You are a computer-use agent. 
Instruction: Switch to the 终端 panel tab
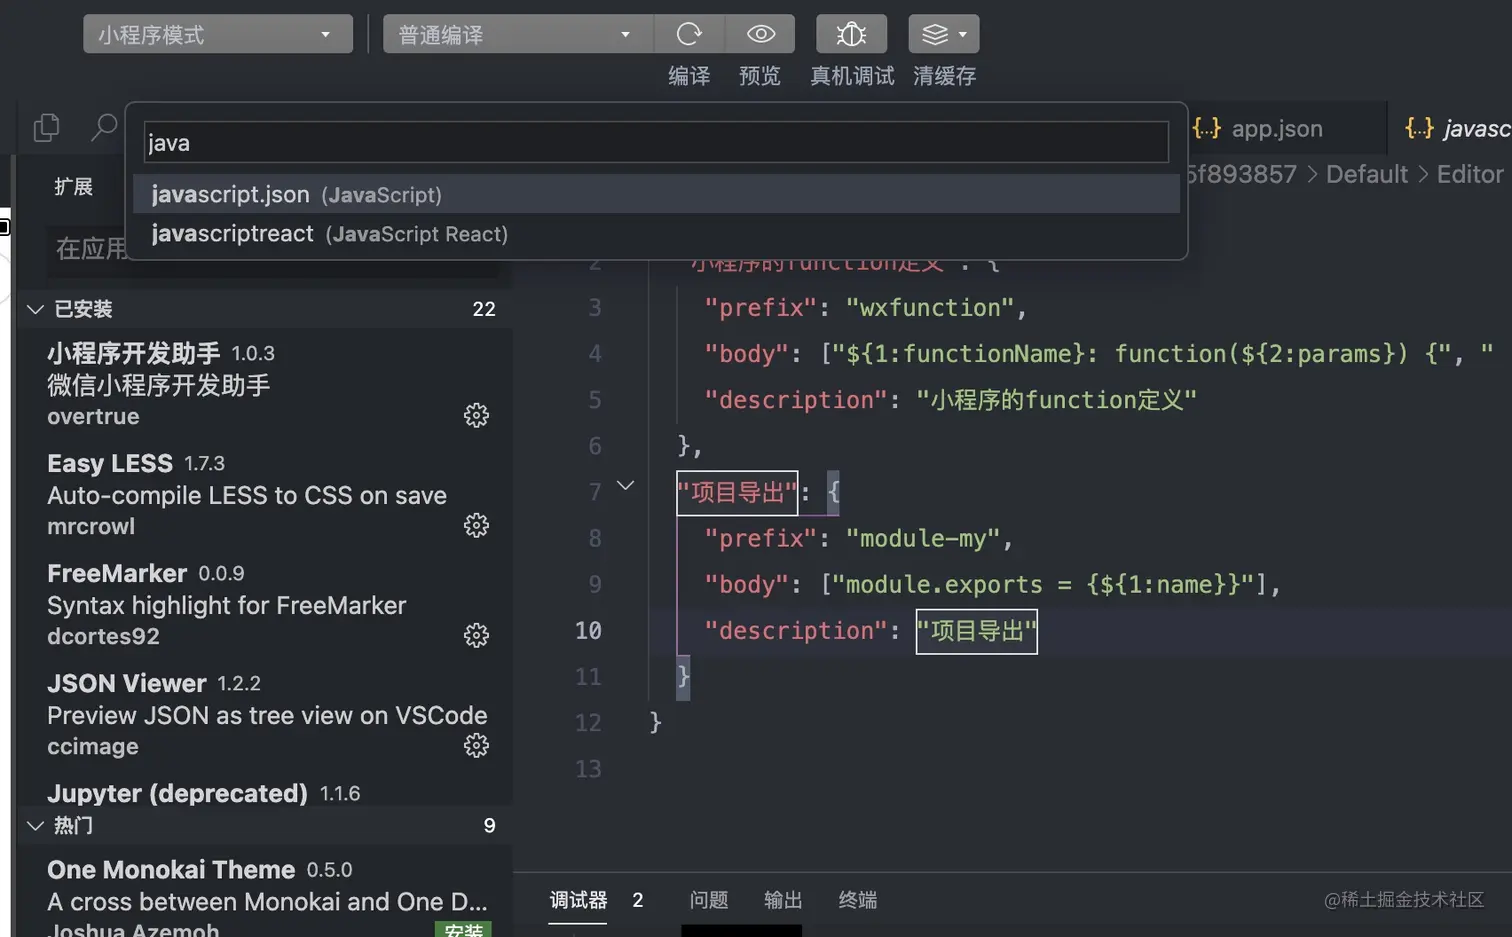click(x=857, y=900)
